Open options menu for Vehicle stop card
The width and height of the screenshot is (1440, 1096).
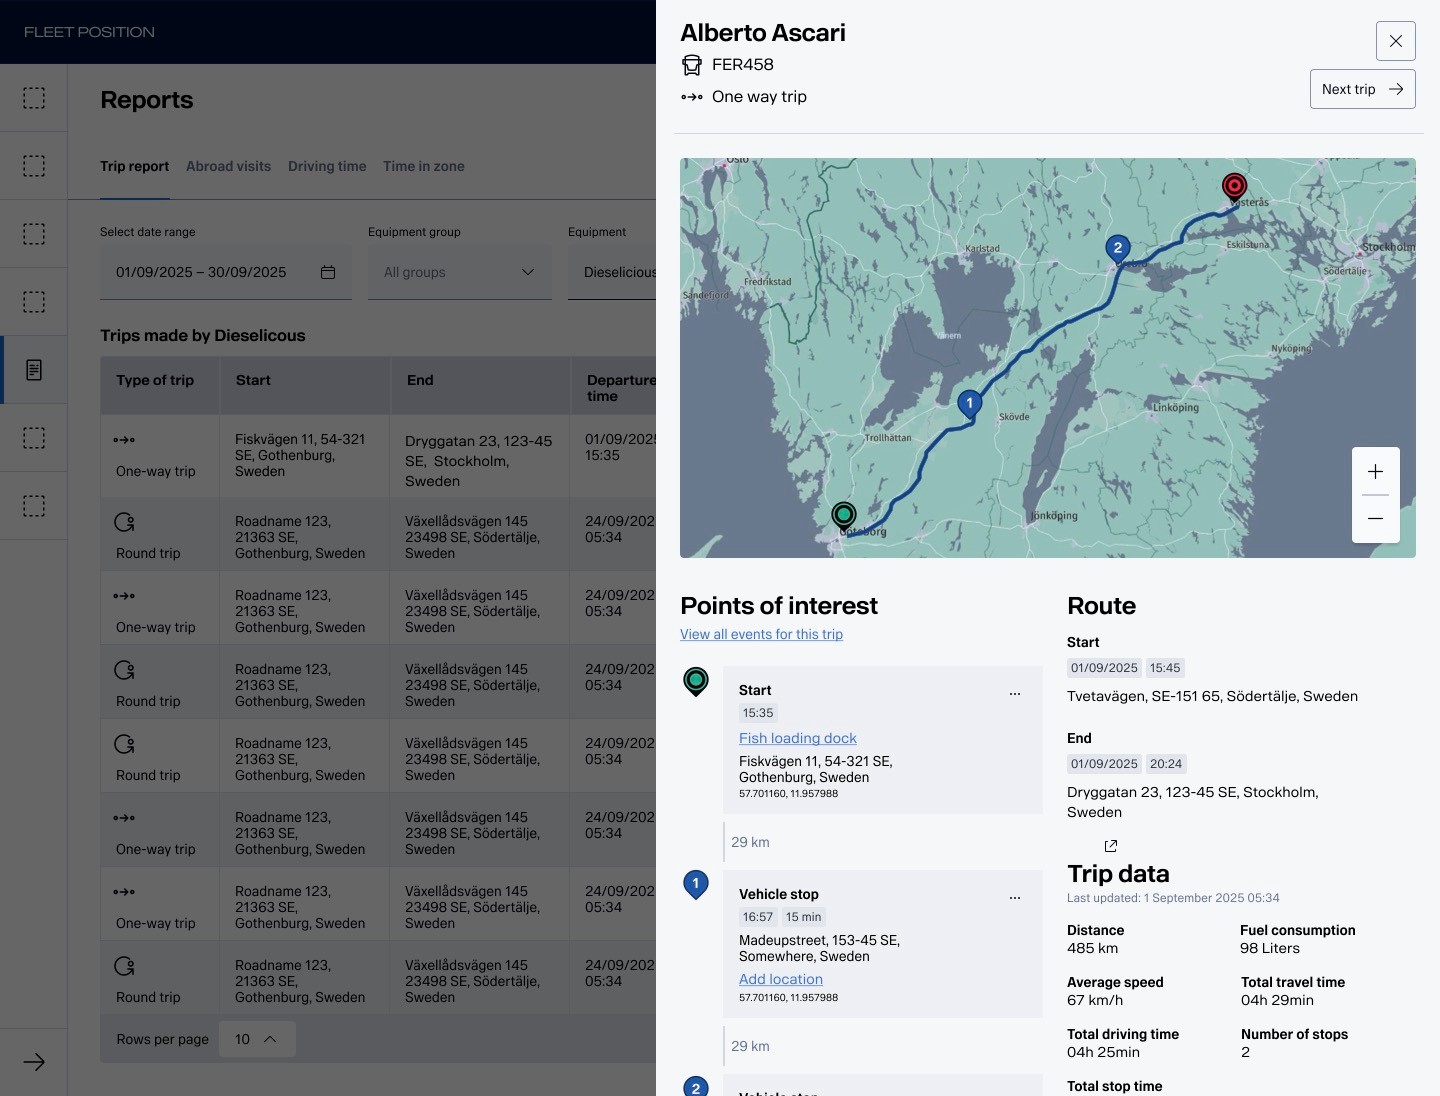1015,897
